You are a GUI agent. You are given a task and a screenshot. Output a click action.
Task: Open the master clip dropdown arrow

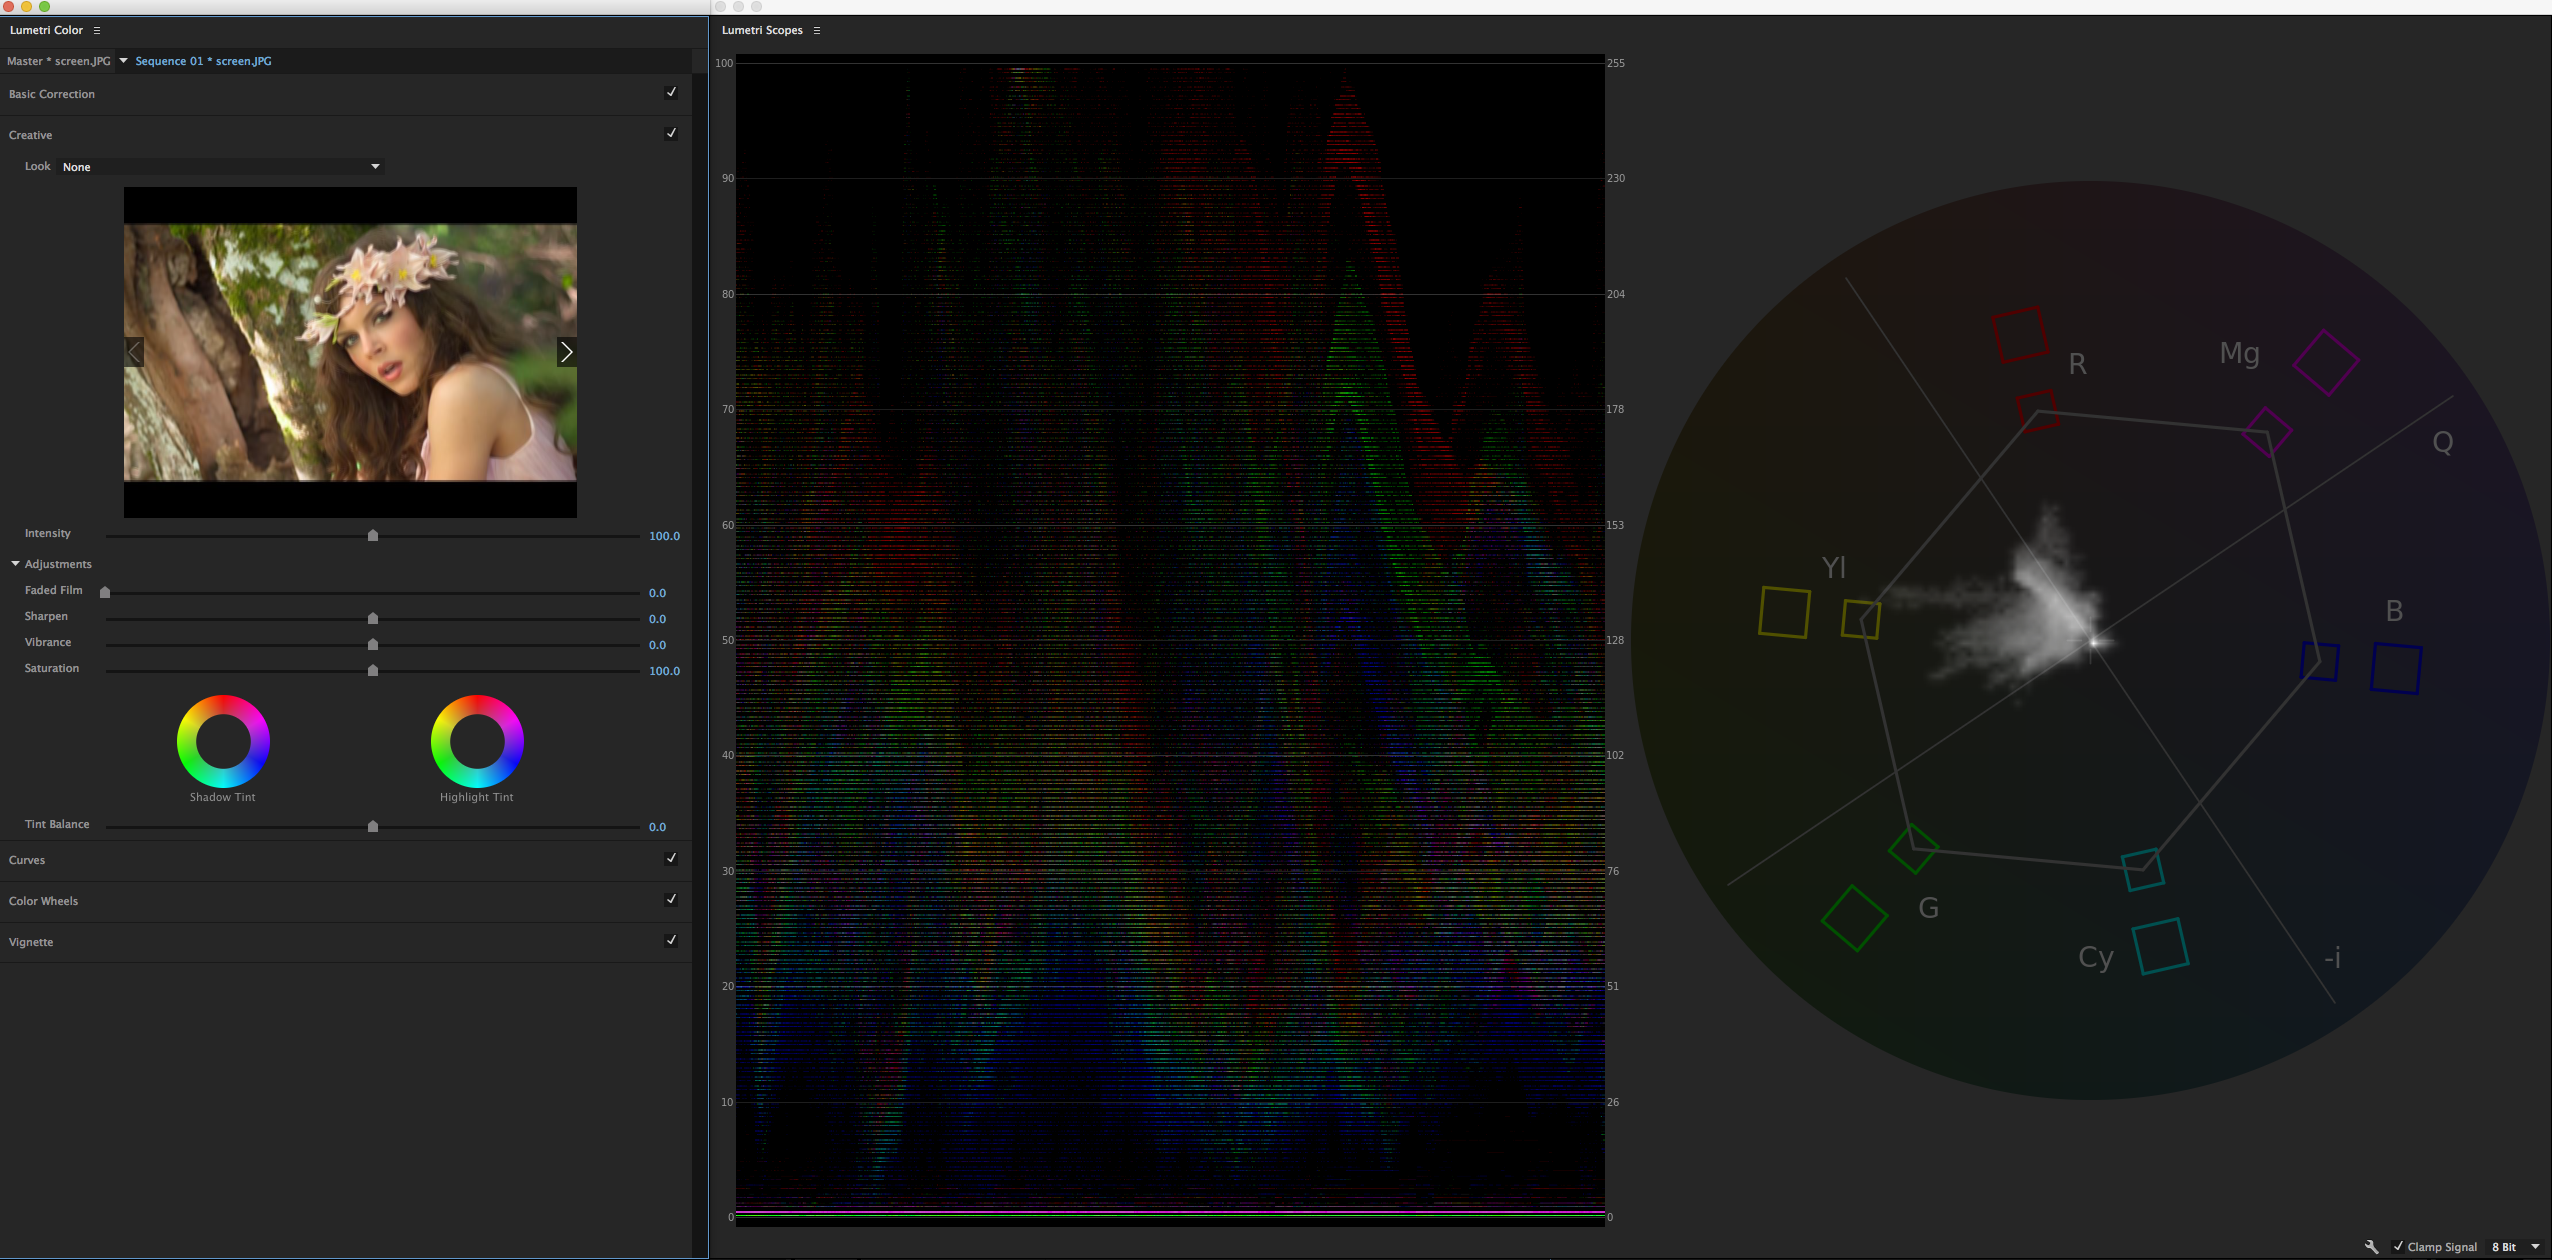pos(124,61)
